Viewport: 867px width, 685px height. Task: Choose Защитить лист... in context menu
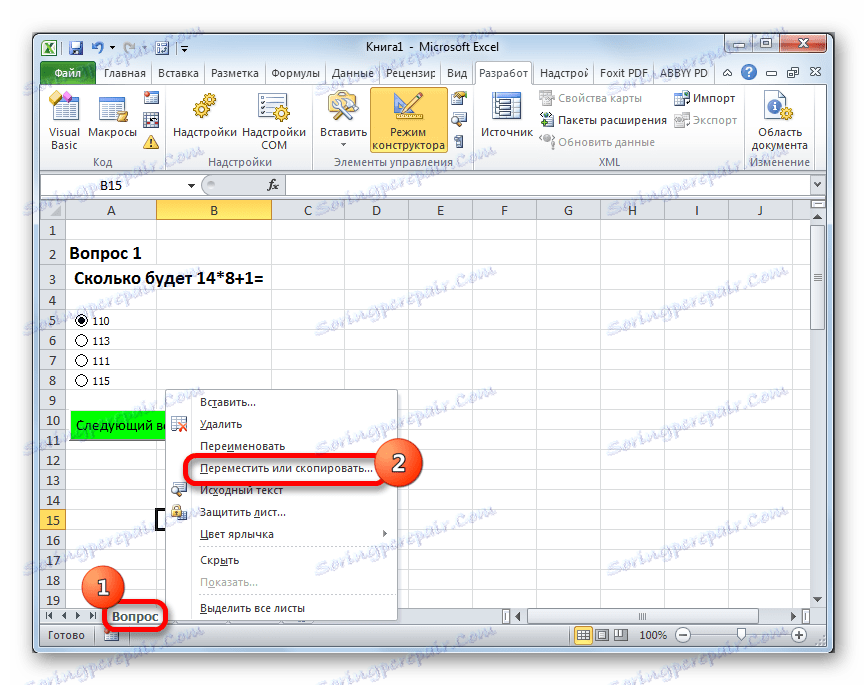coord(282,512)
